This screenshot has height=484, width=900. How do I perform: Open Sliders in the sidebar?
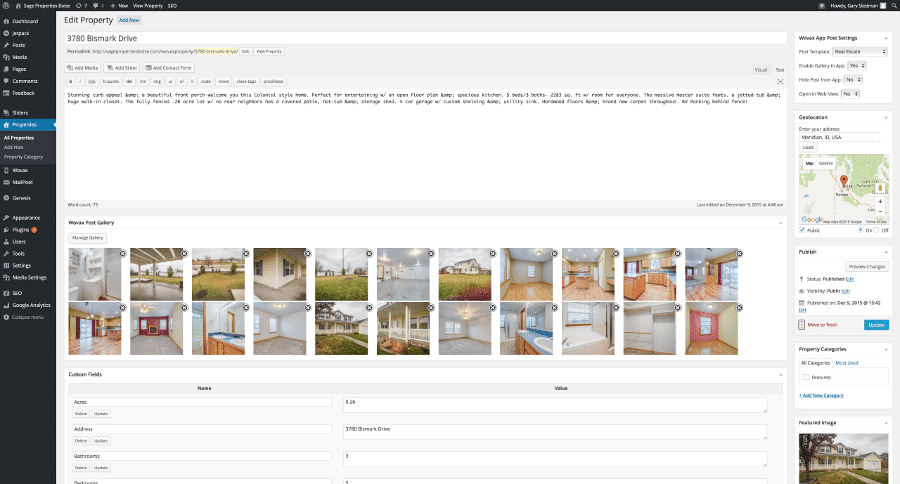coord(20,113)
